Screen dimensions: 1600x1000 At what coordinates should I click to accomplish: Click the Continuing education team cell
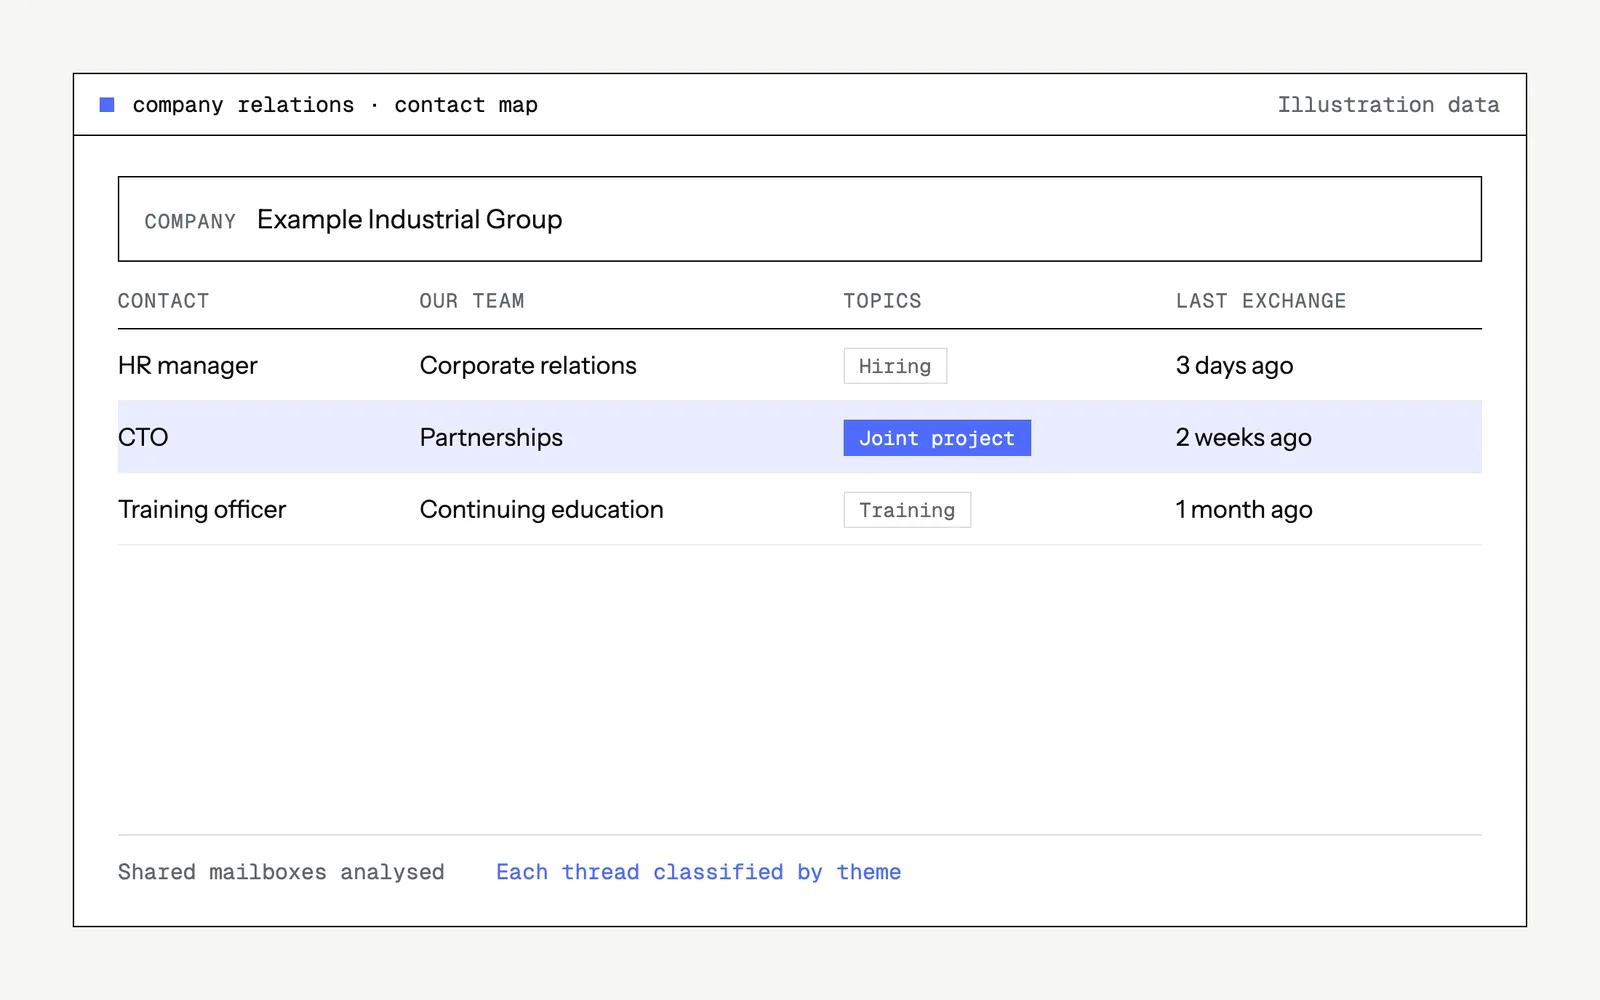[x=542, y=509]
